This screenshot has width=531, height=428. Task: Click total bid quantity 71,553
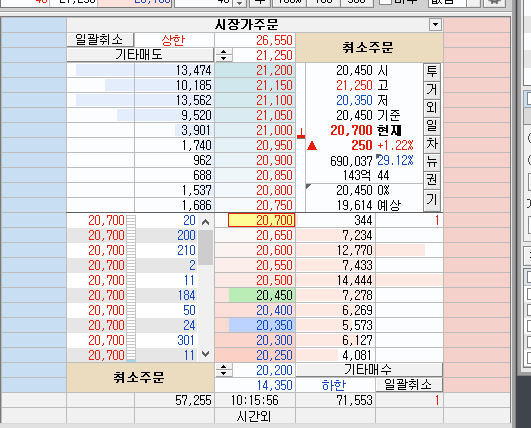point(336,400)
